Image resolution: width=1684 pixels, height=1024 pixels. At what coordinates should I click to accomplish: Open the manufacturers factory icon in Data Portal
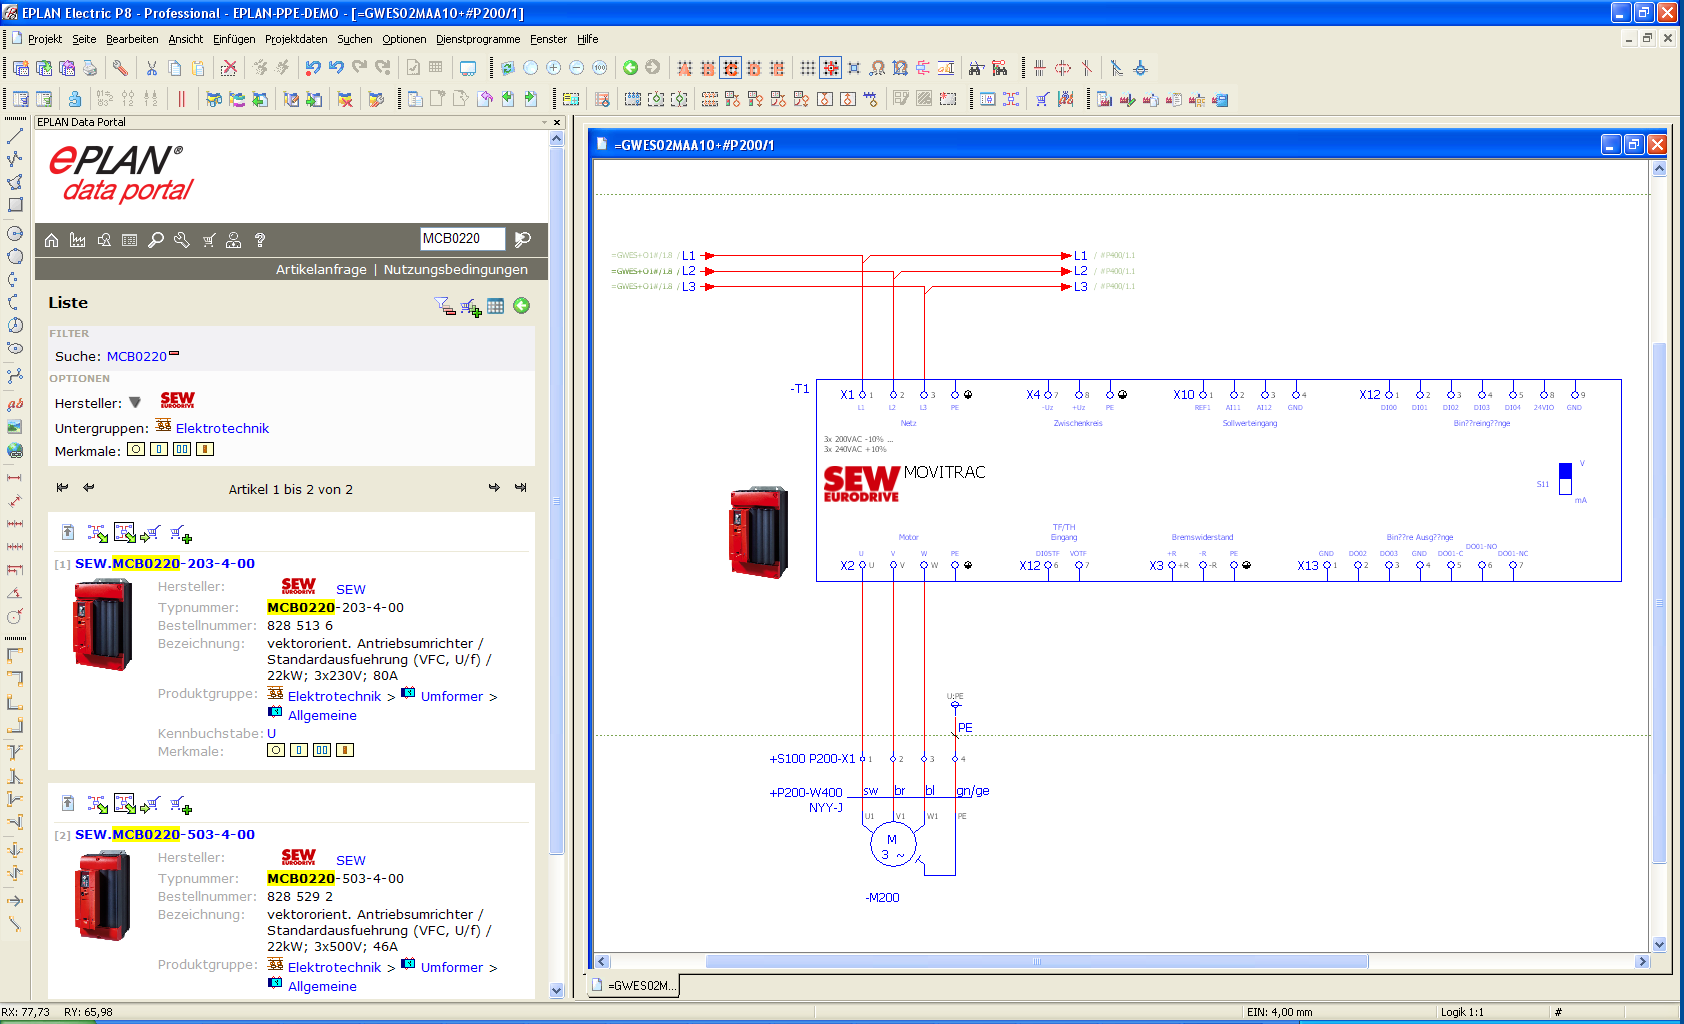point(78,240)
